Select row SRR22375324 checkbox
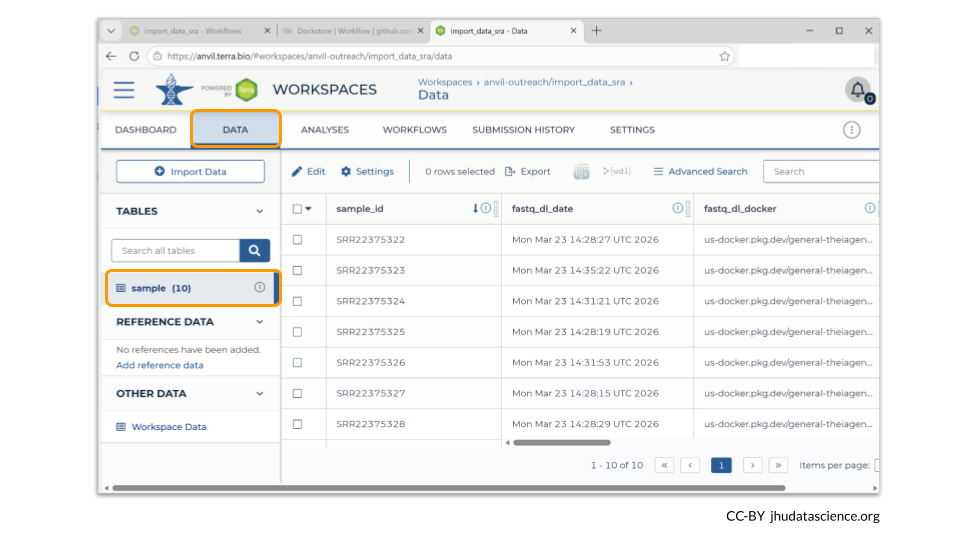 (298, 301)
